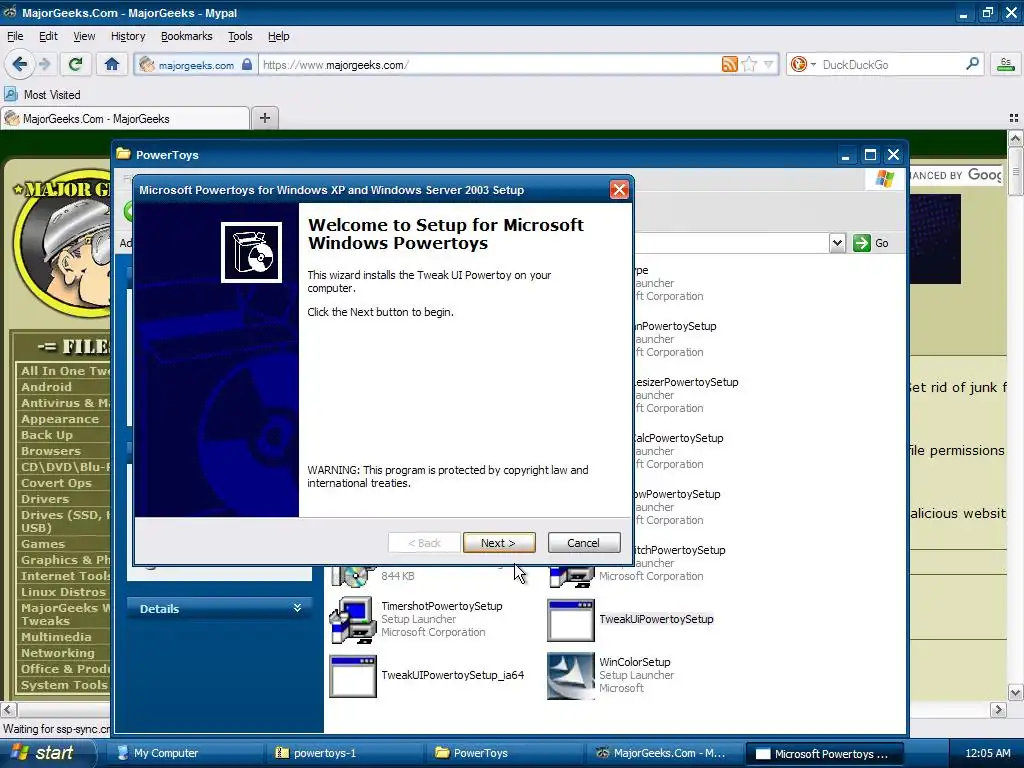Click the tab list grid icon
Image resolution: width=1024 pixels, height=768 pixels.
[1014, 118]
